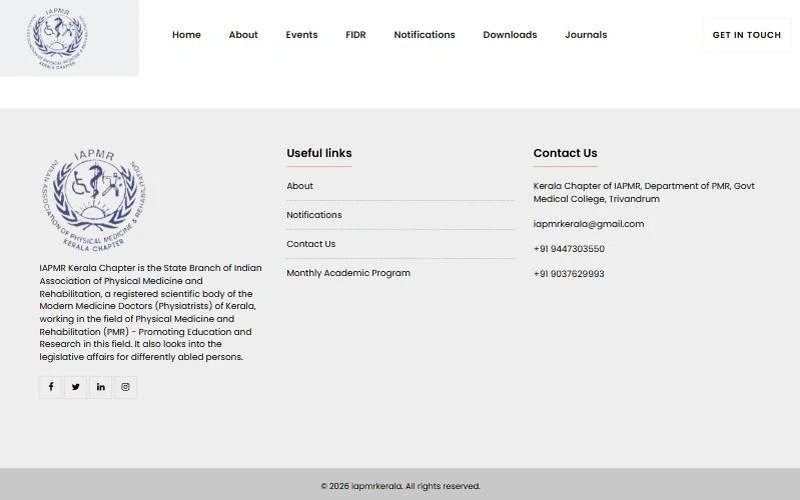Click the Useful links heading

319,153
